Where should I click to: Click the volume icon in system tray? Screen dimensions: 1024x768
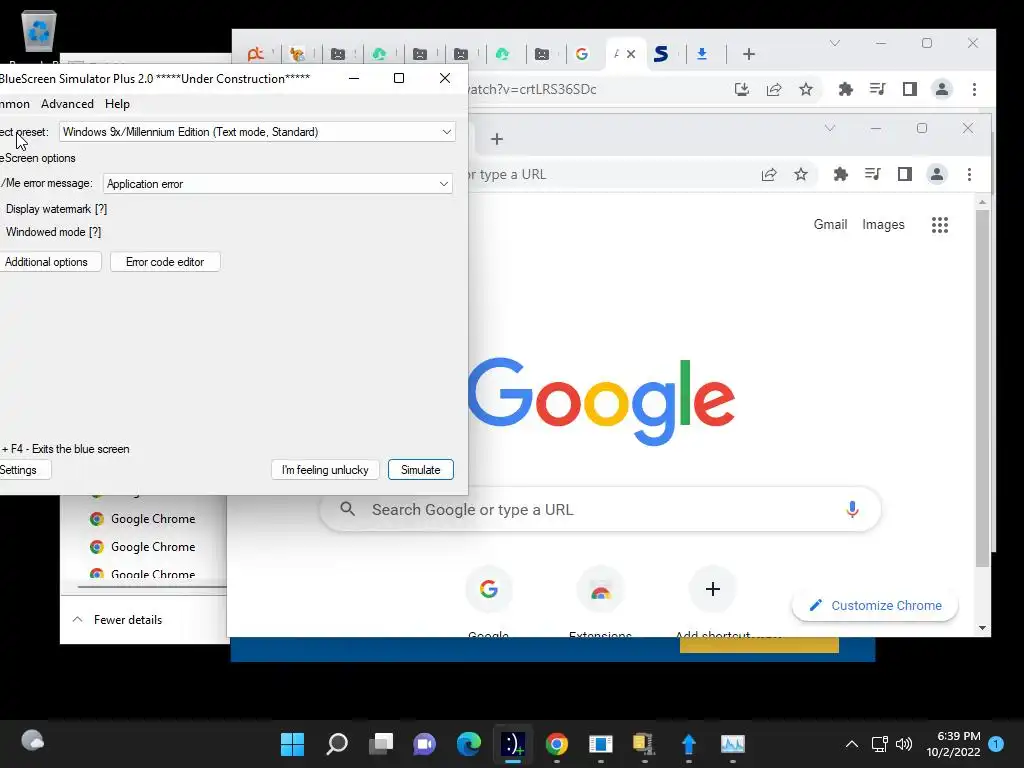pyautogui.click(x=904, y=744)
